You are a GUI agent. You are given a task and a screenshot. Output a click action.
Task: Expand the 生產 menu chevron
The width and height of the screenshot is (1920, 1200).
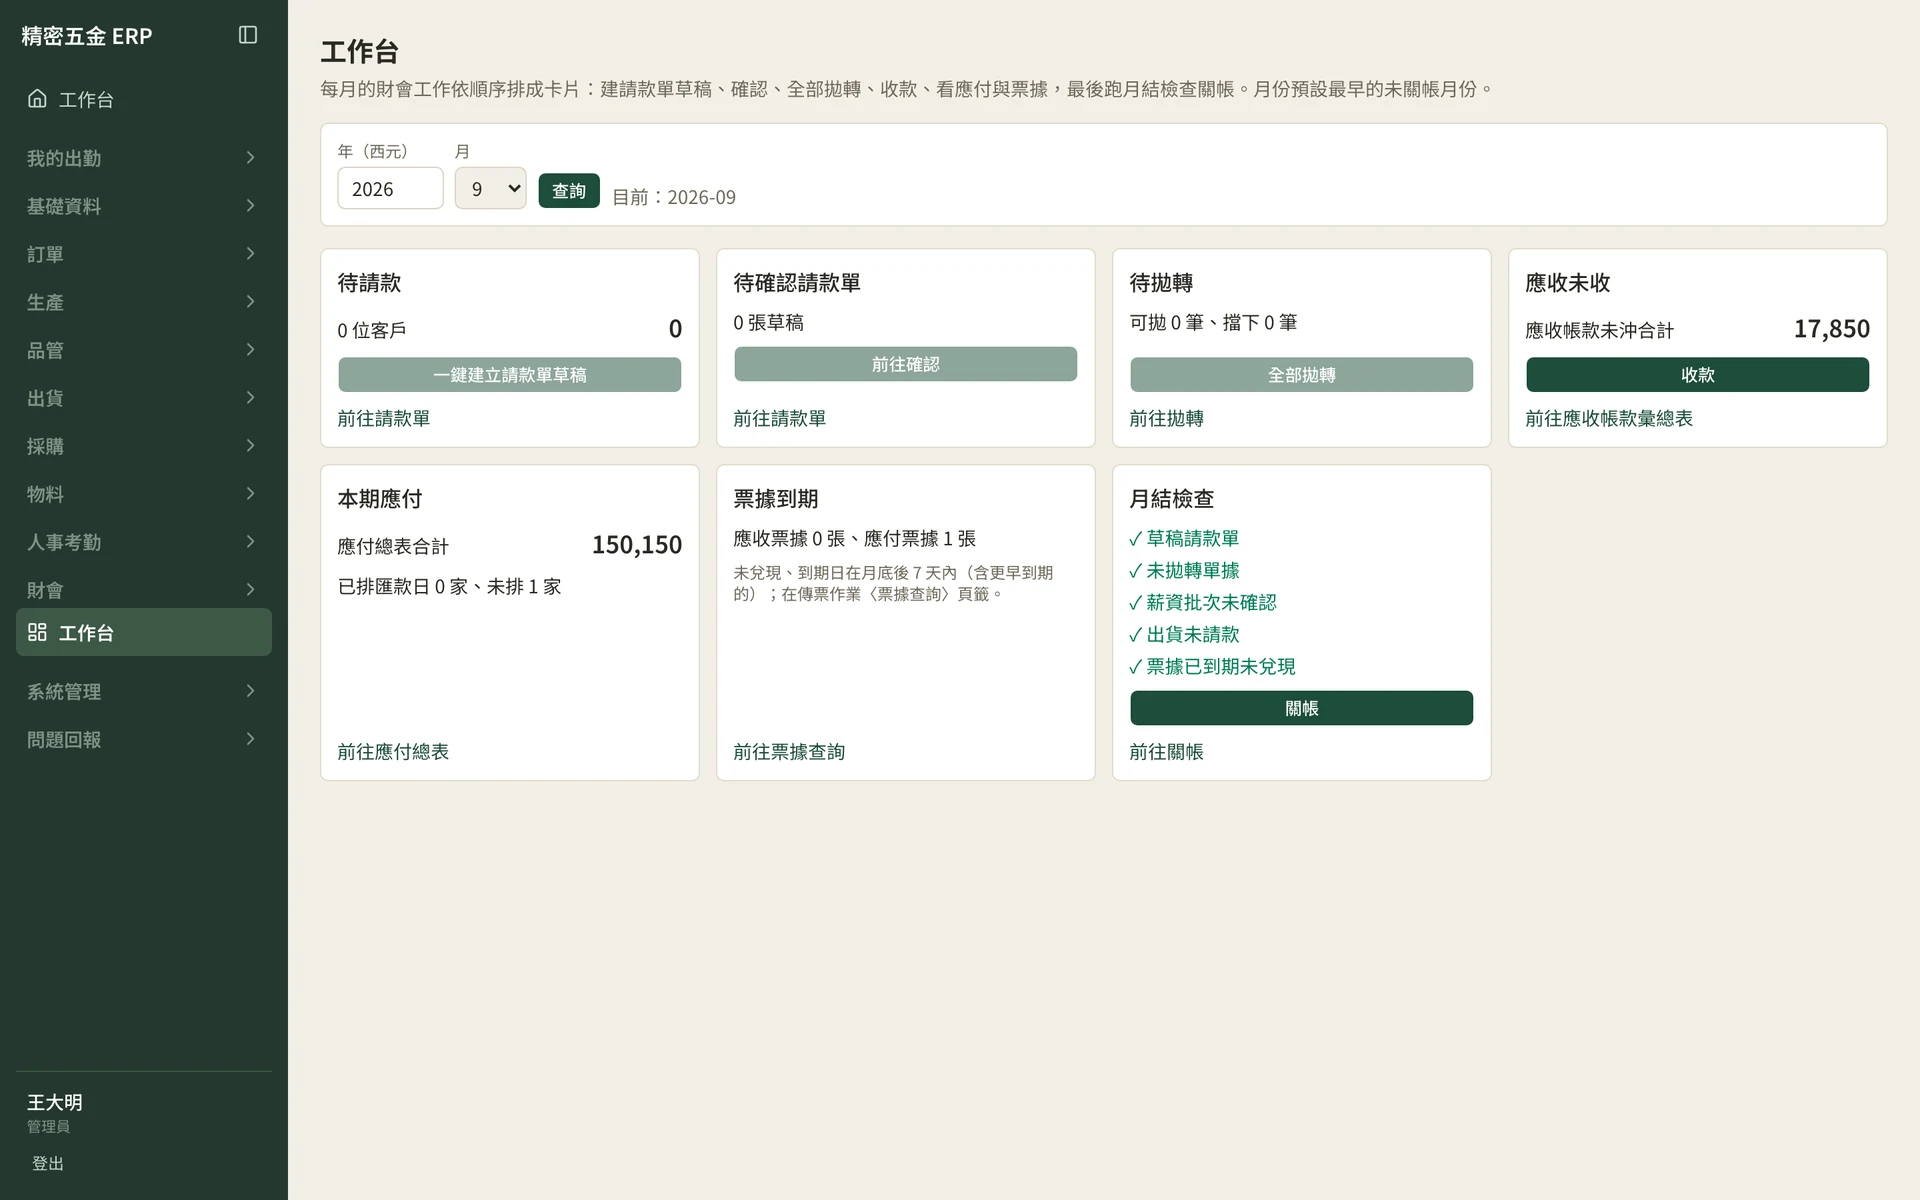tap(250, 302)
